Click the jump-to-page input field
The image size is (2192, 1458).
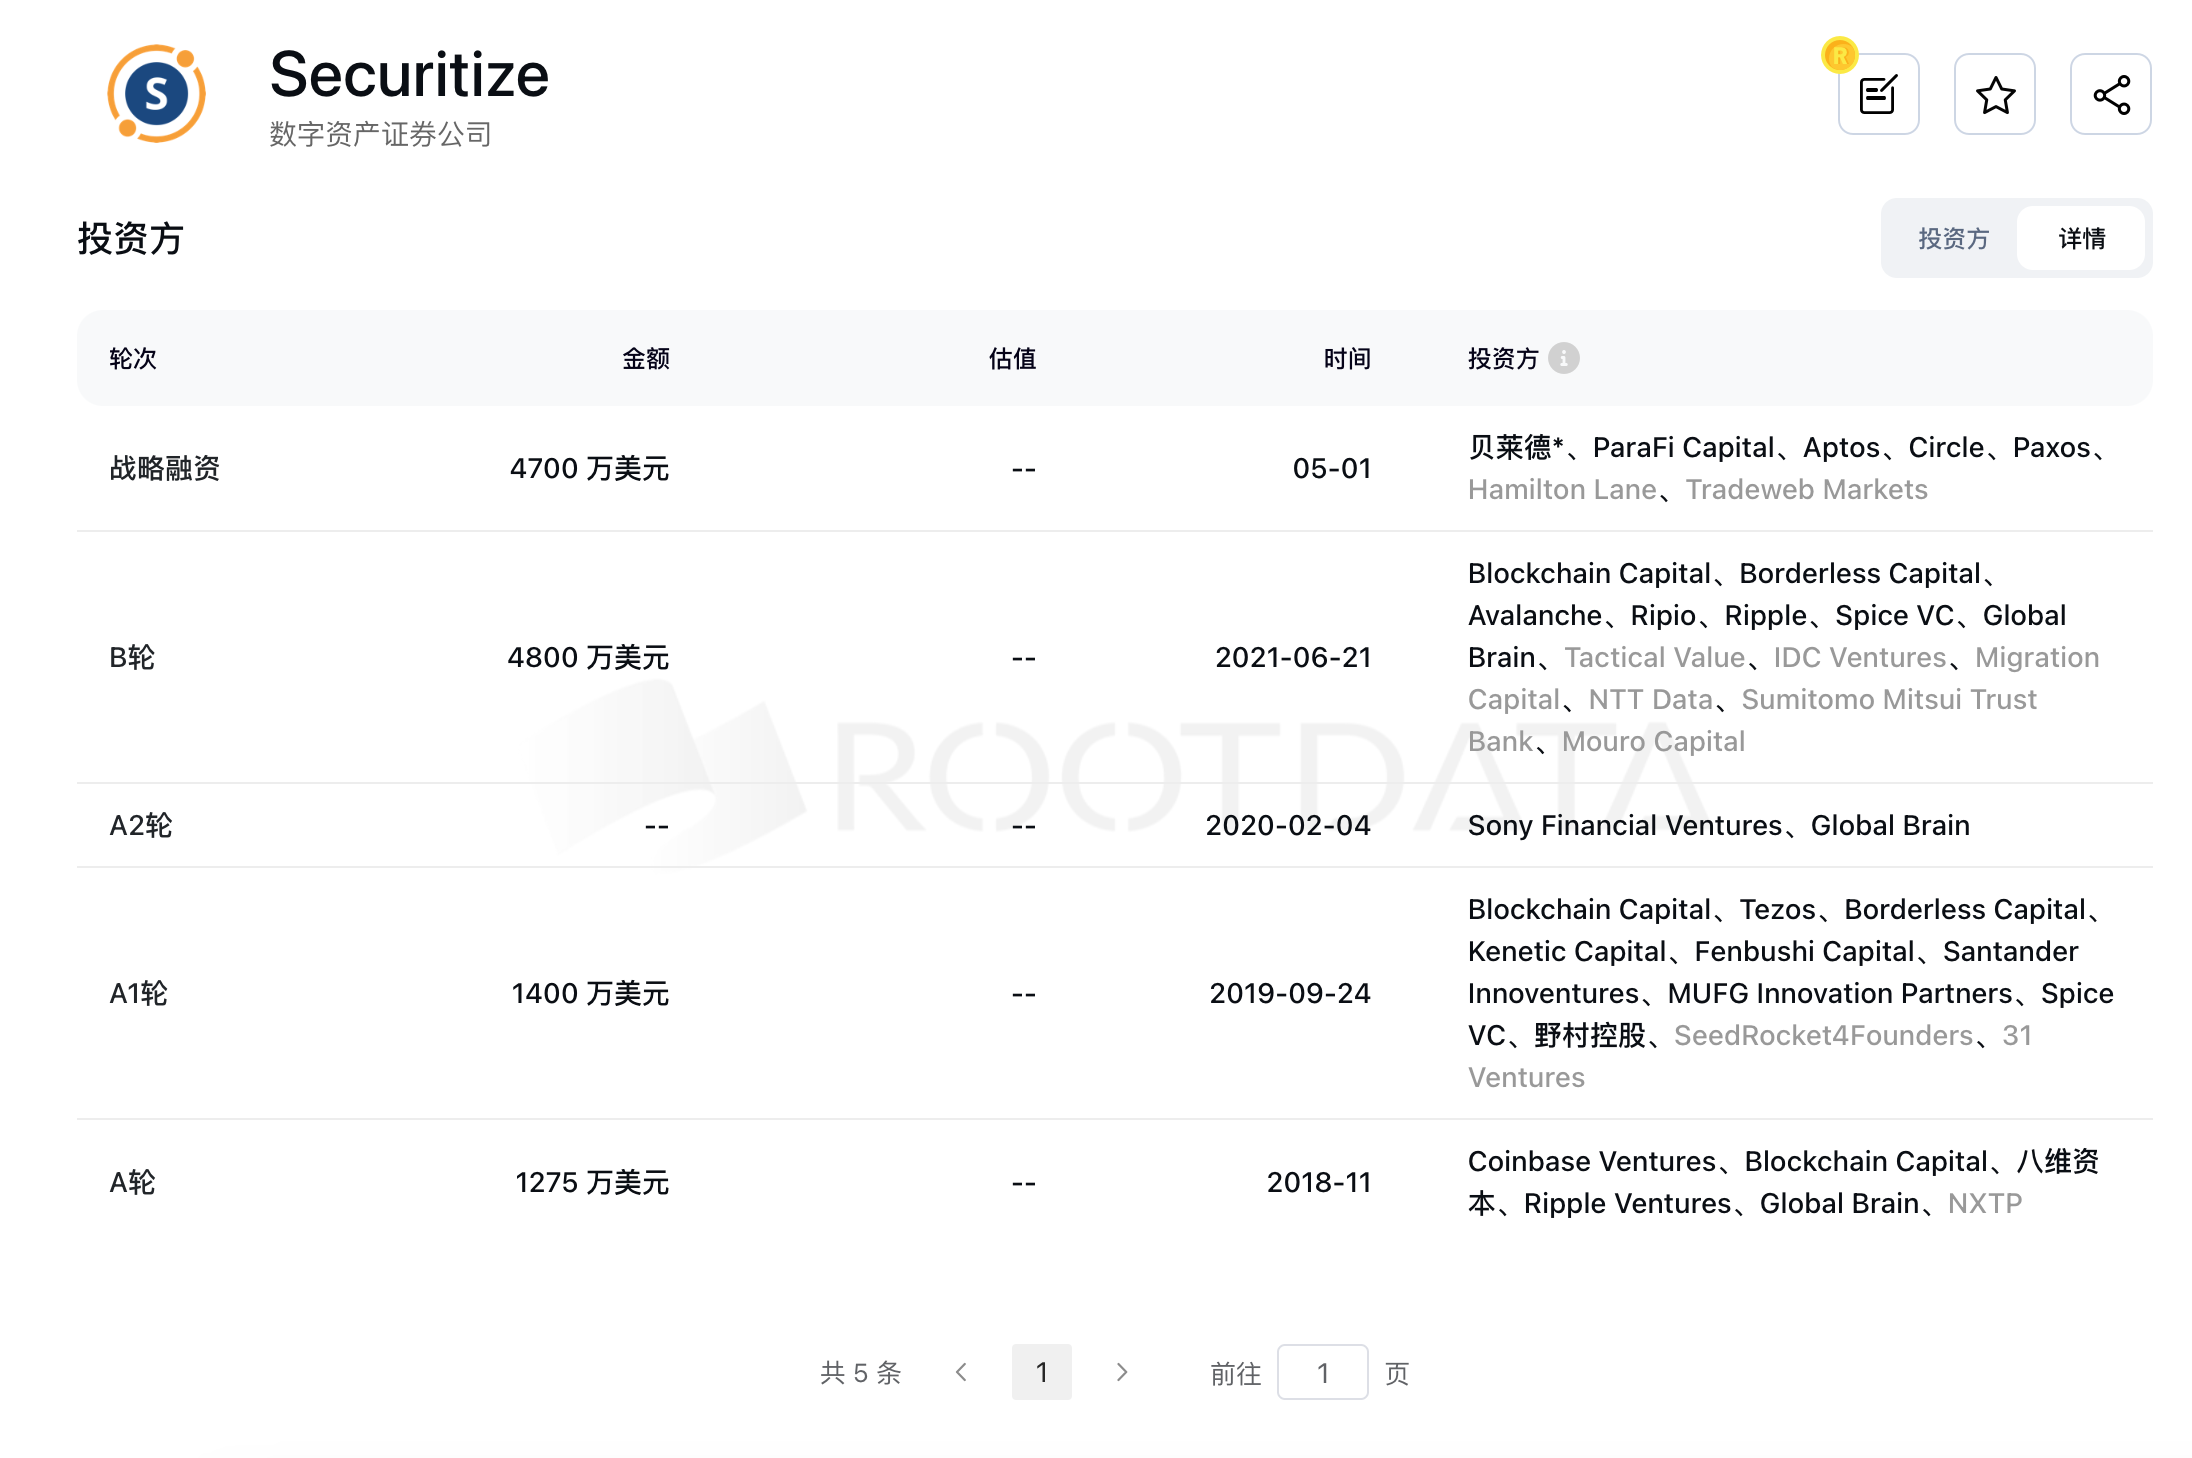[x=1322, y=1372]
